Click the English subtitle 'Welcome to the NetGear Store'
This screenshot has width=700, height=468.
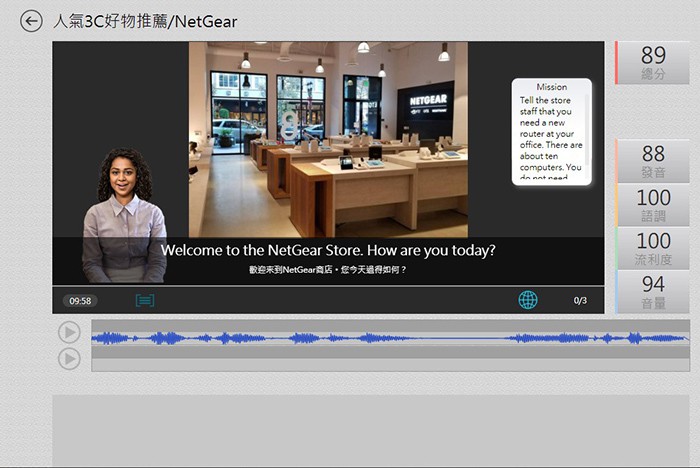[328, 251]
